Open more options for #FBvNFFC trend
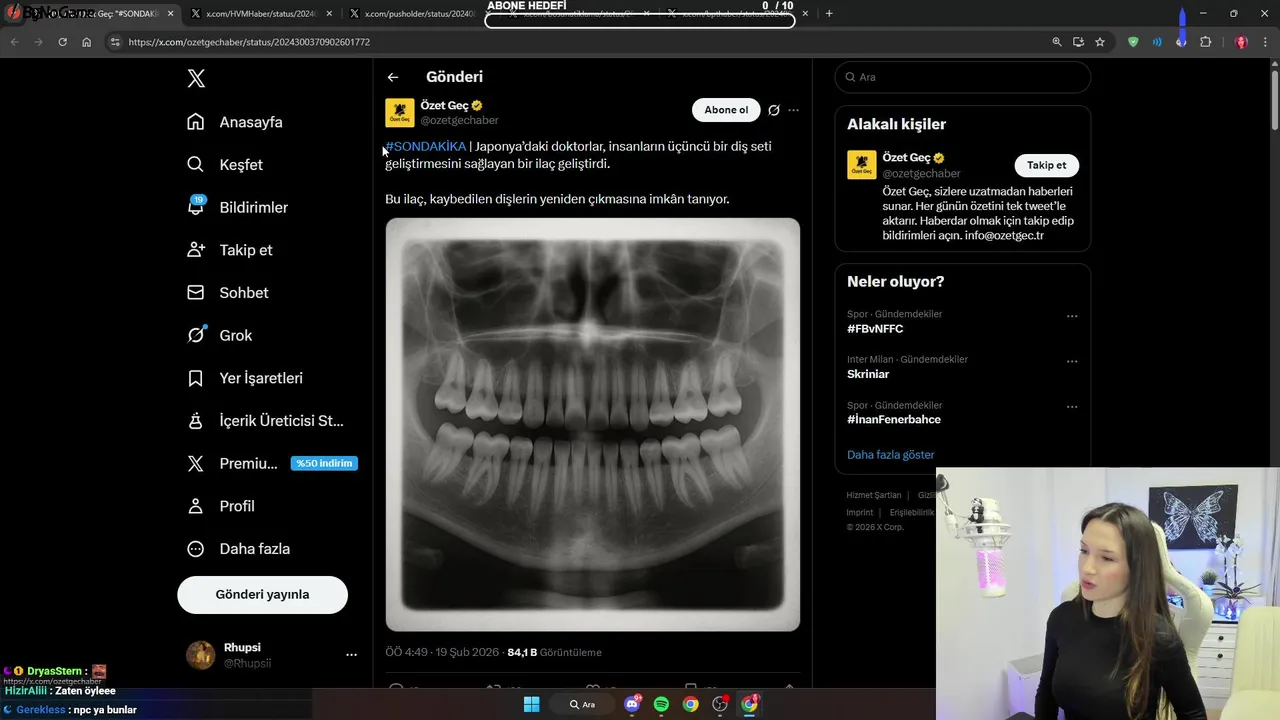The width and height of the screenshot is (1280, 720). (x=1072, y=316)
